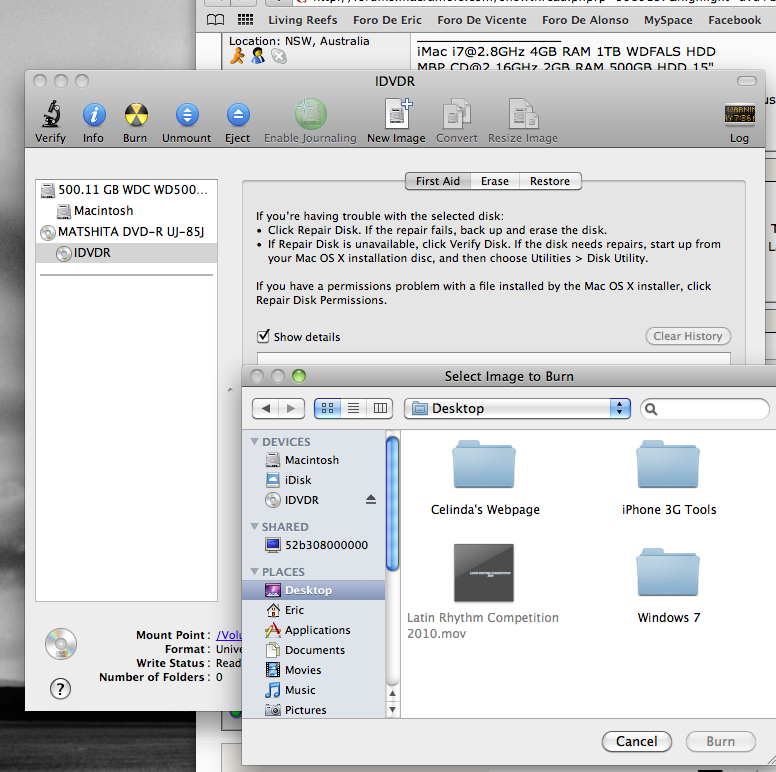Viewport: 776px width, 772px height.
Task: Switch dialog to list view
Action: click(x=353, y=408)
